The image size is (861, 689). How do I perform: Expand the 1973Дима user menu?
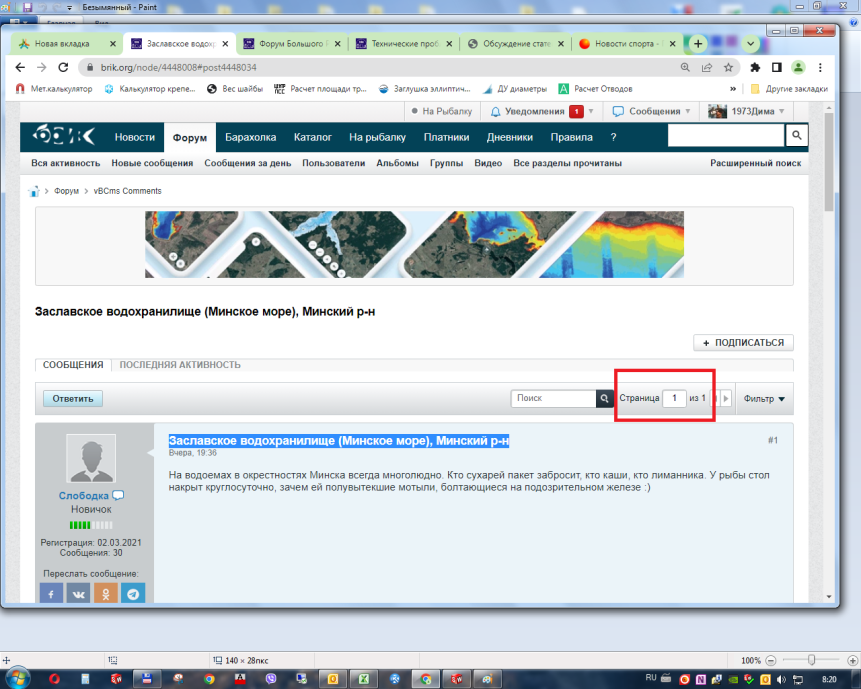[x=745, y=111]
